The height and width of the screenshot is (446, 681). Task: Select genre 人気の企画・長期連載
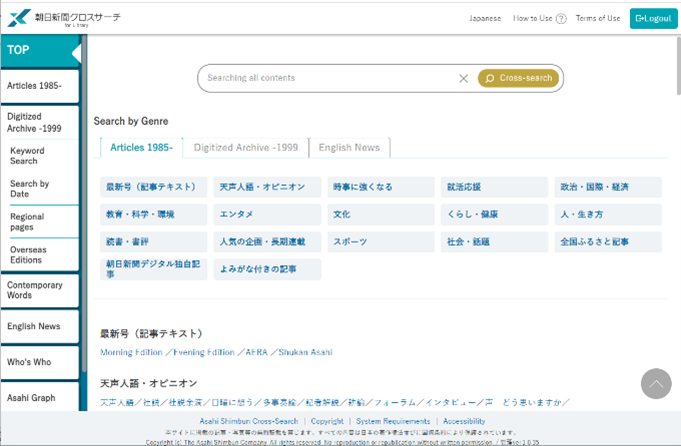pos(267,242)
